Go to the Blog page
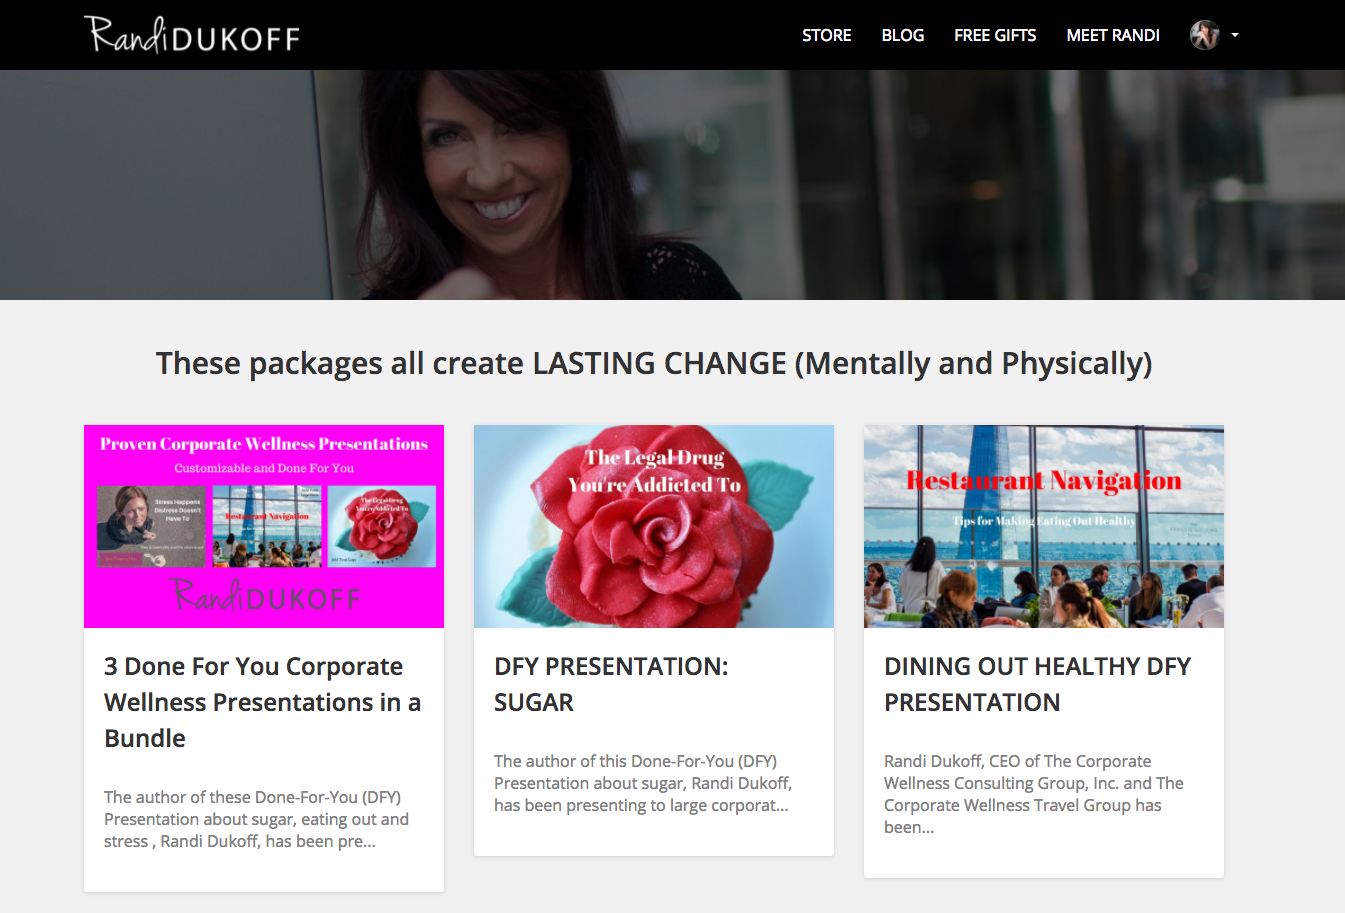 pos(902,35)
